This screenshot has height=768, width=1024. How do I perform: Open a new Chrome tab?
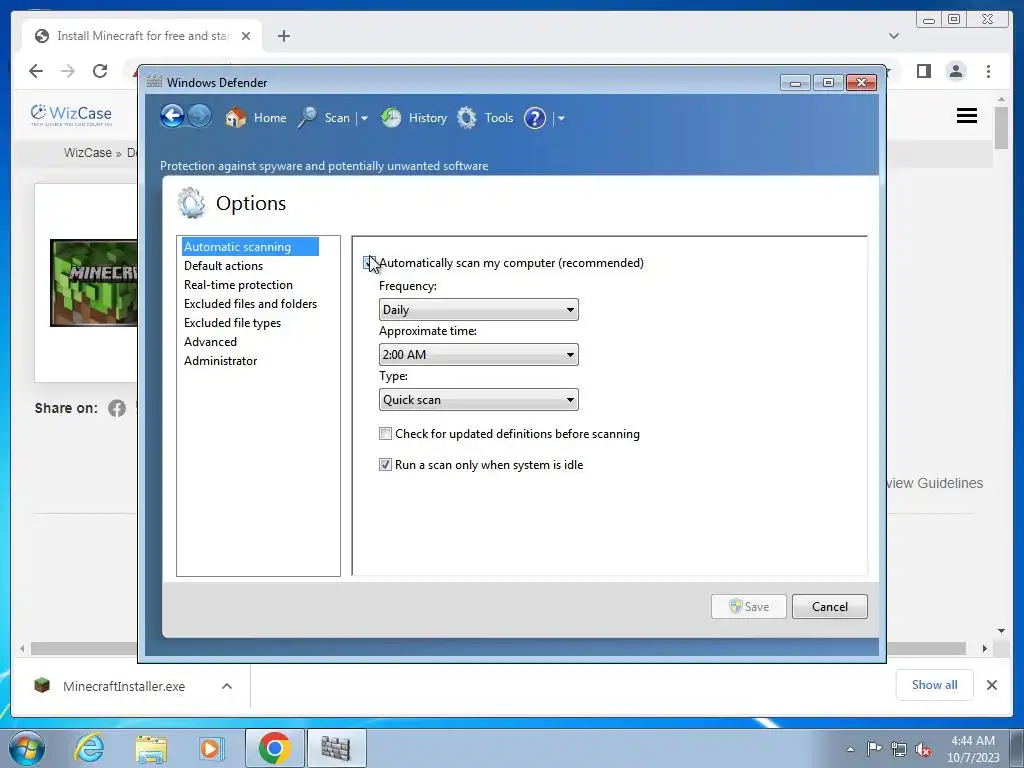coord(283,36)
